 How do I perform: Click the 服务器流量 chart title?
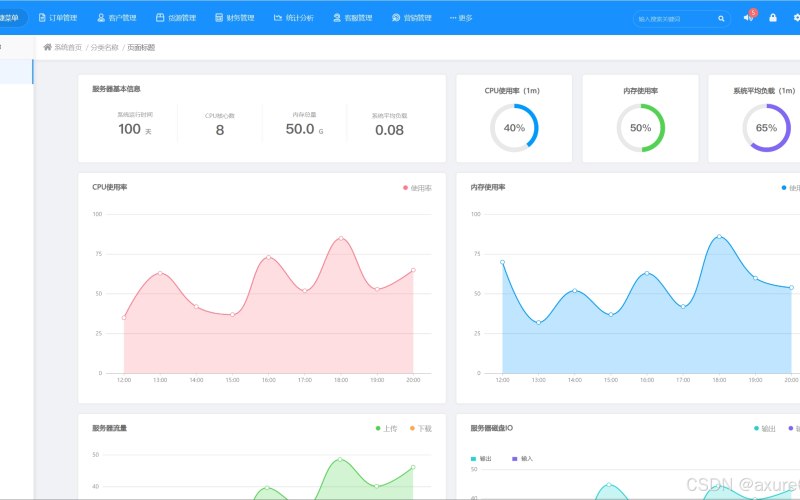click(x=109, y=428)
